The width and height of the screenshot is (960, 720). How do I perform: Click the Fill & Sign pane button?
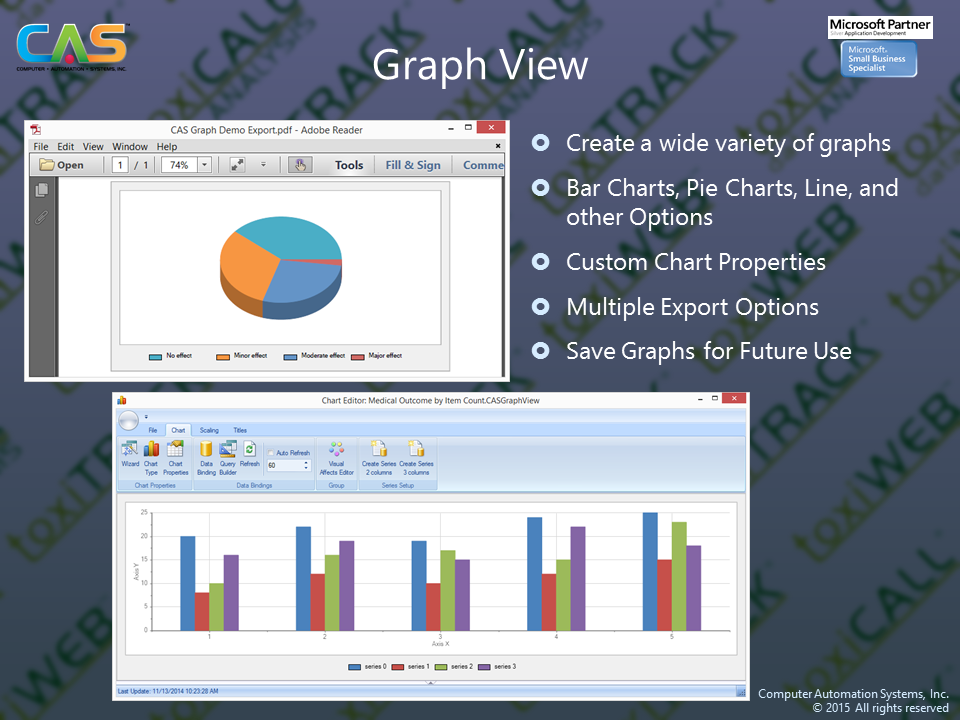413,165
